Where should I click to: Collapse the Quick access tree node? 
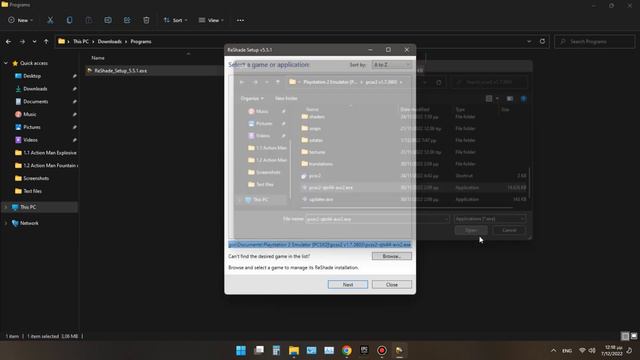pyautogui.click(x=6, y=63)
